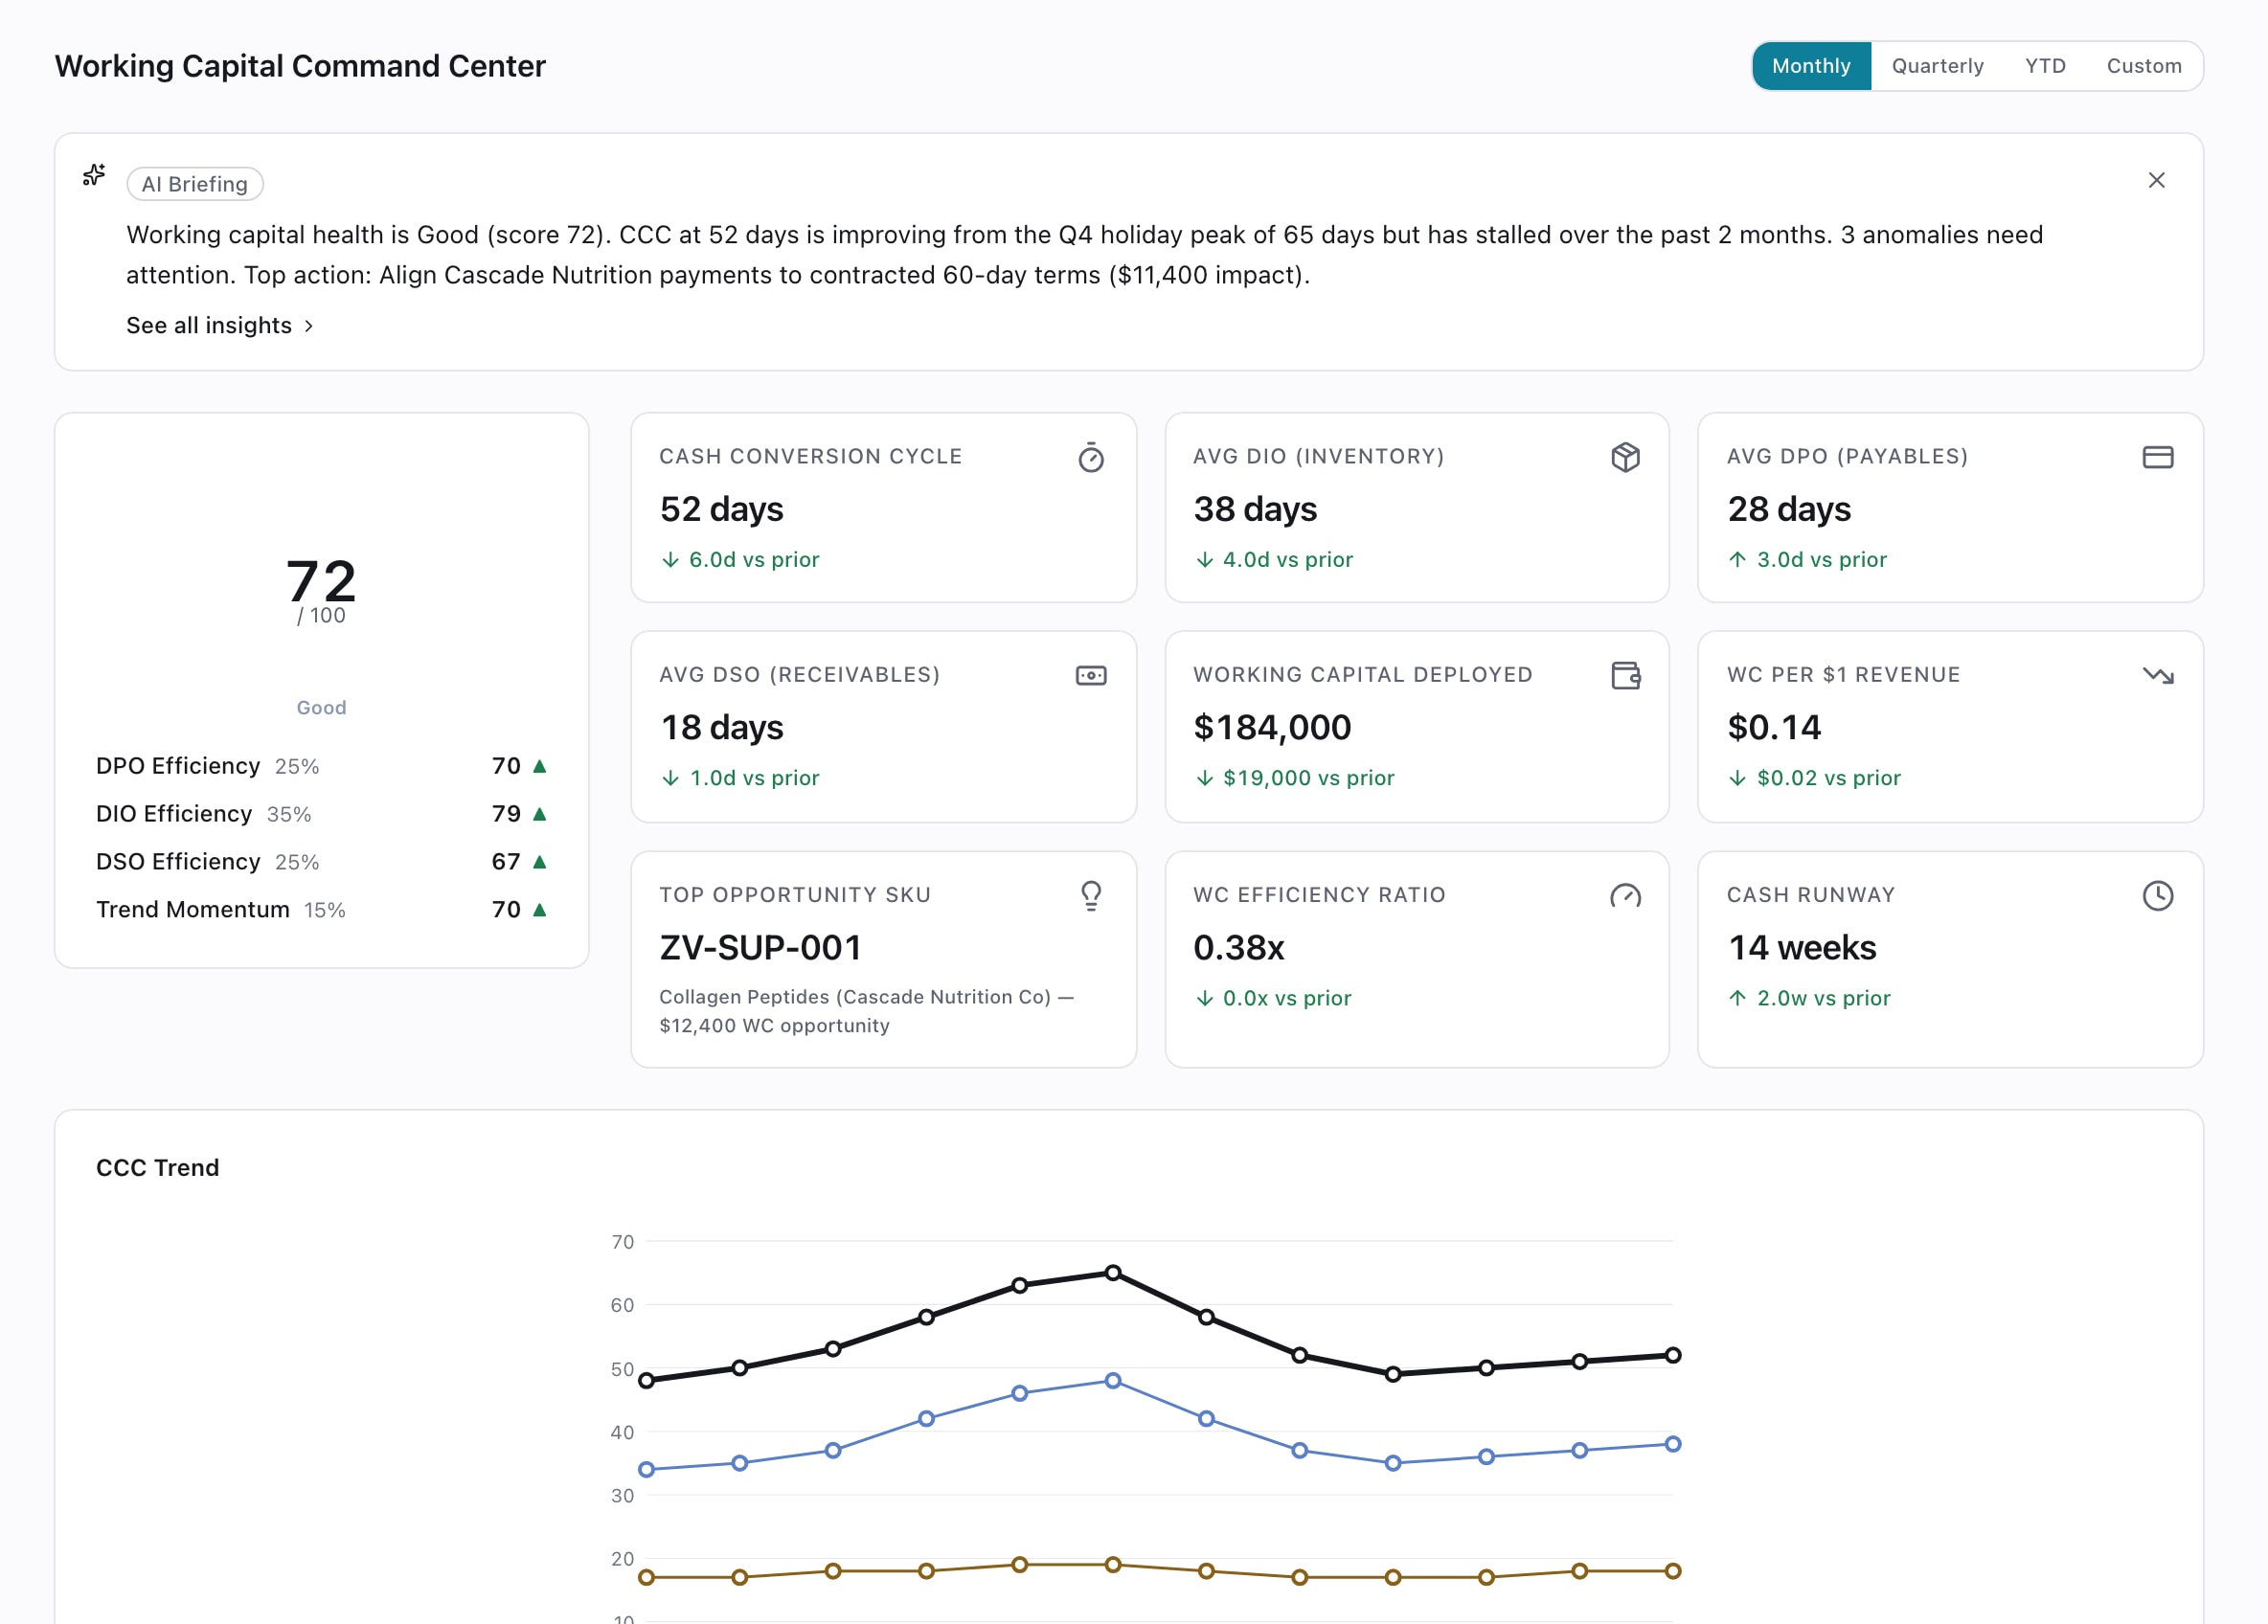
Task: Click the down arrow next to 6.0d vs prior
Action: [670, 560]
